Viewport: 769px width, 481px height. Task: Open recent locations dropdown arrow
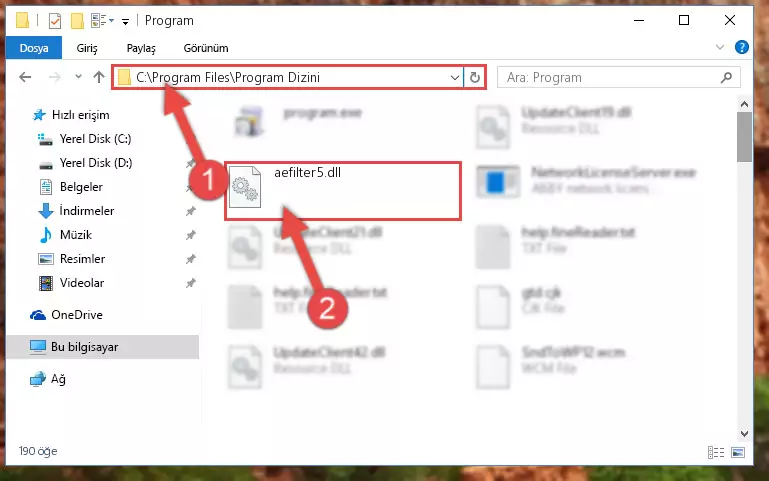point(78,77)
